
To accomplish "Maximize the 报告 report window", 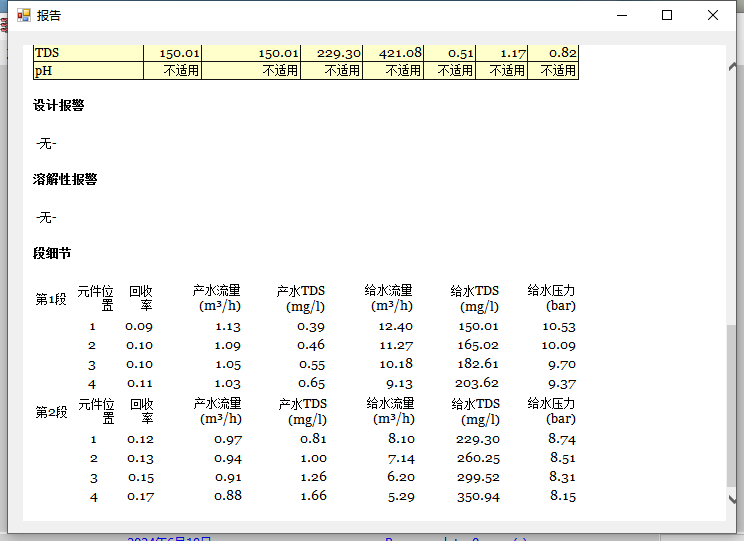I will 667,15.
